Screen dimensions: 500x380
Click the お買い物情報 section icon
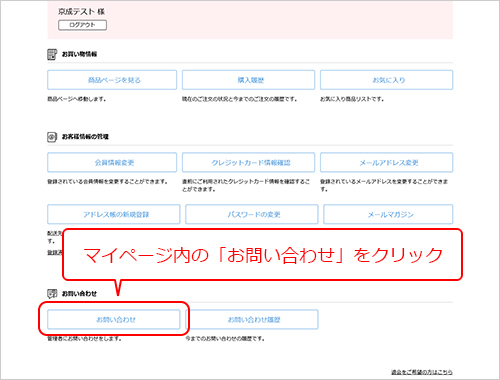[52, 54]
